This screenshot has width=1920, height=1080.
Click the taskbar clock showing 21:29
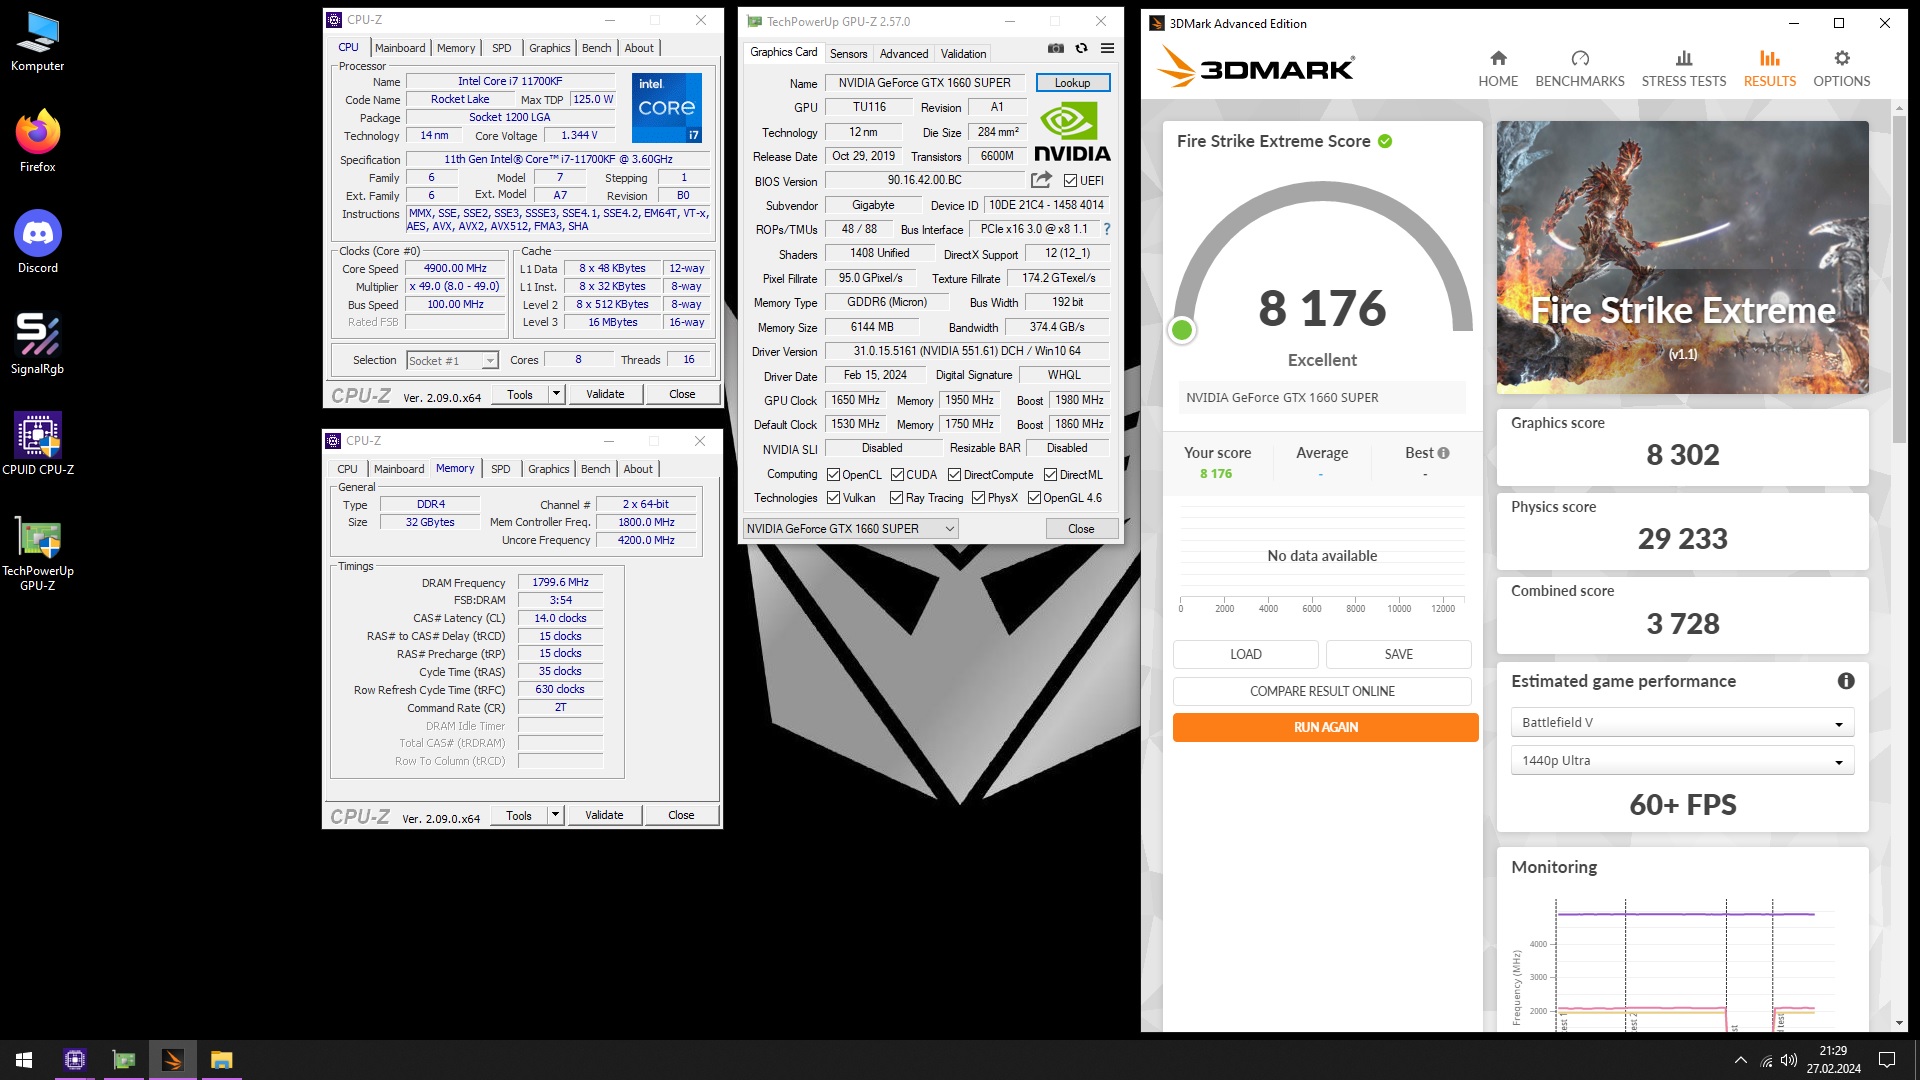1833,1060
